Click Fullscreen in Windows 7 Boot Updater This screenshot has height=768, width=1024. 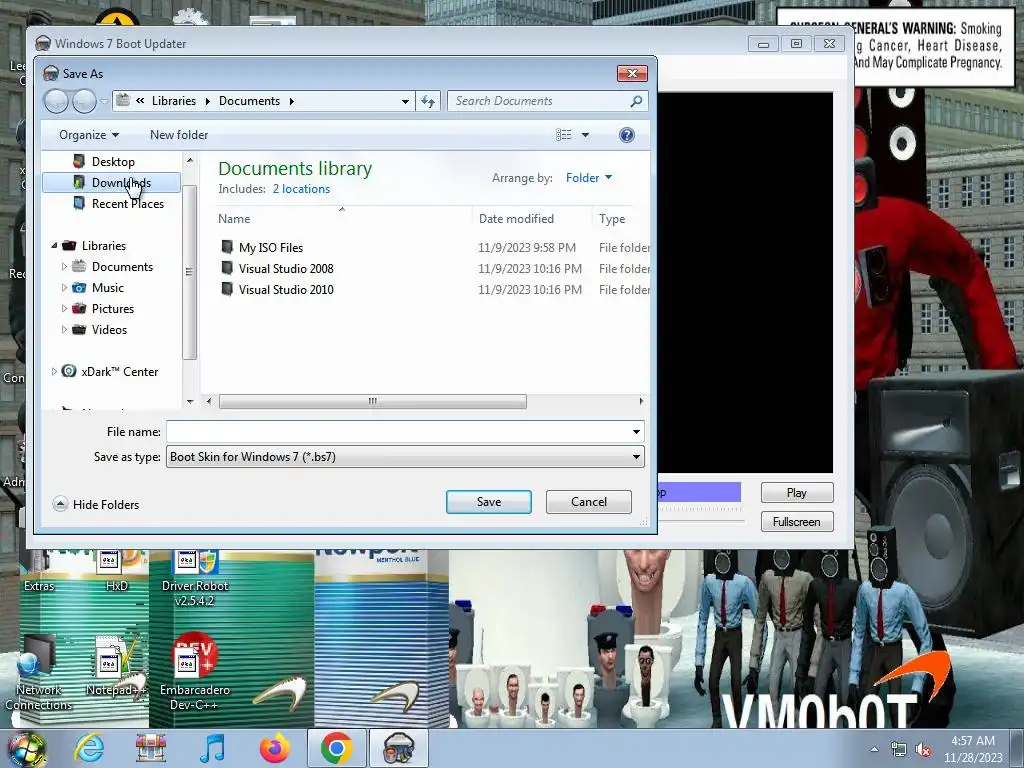click(x=797, y=522)
